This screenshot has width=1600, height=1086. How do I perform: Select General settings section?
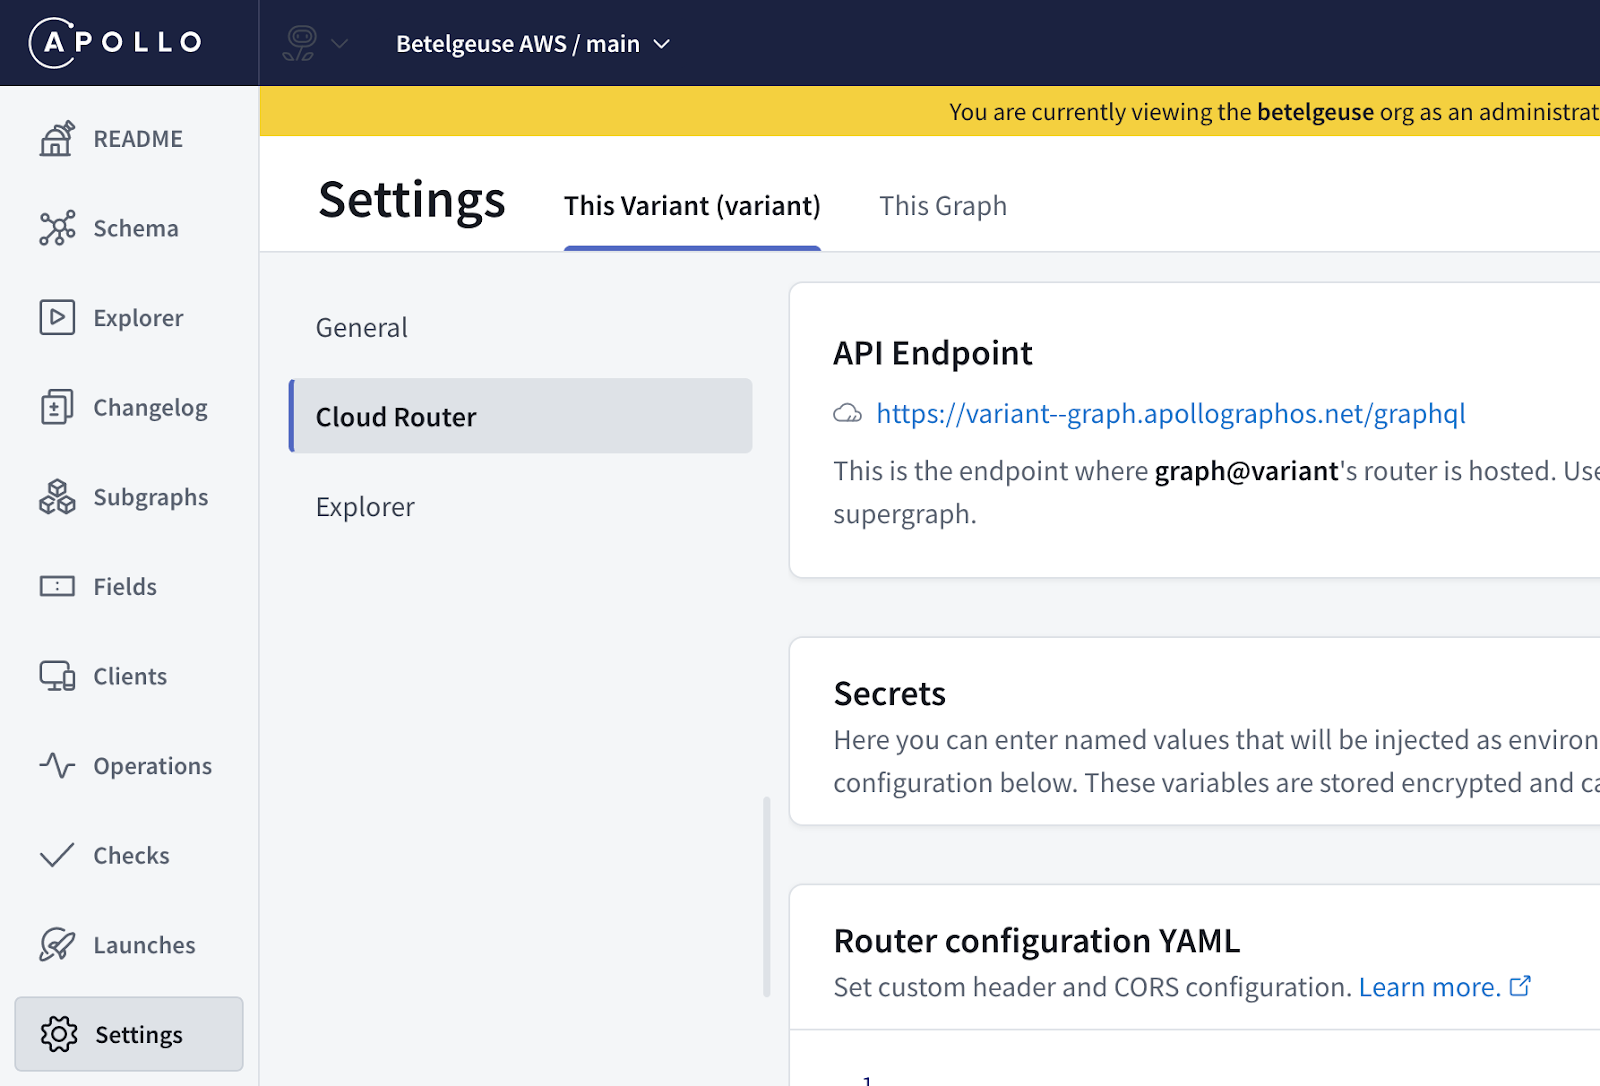(x=521, y=327)
